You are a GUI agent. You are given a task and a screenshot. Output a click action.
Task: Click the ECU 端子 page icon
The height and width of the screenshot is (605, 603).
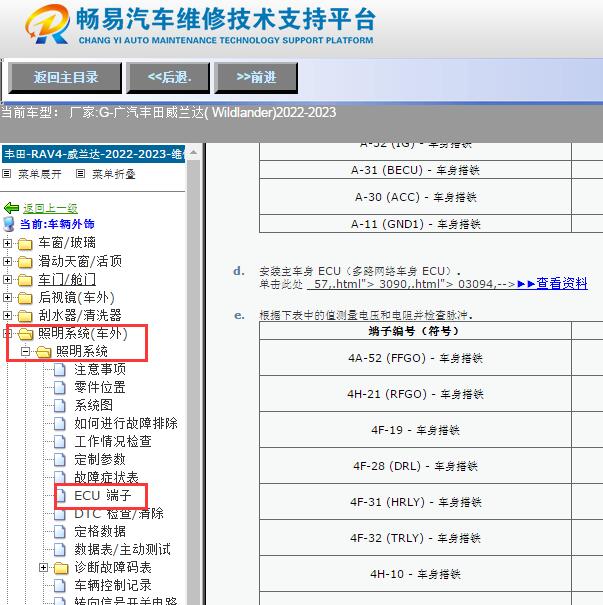point(61,495)
